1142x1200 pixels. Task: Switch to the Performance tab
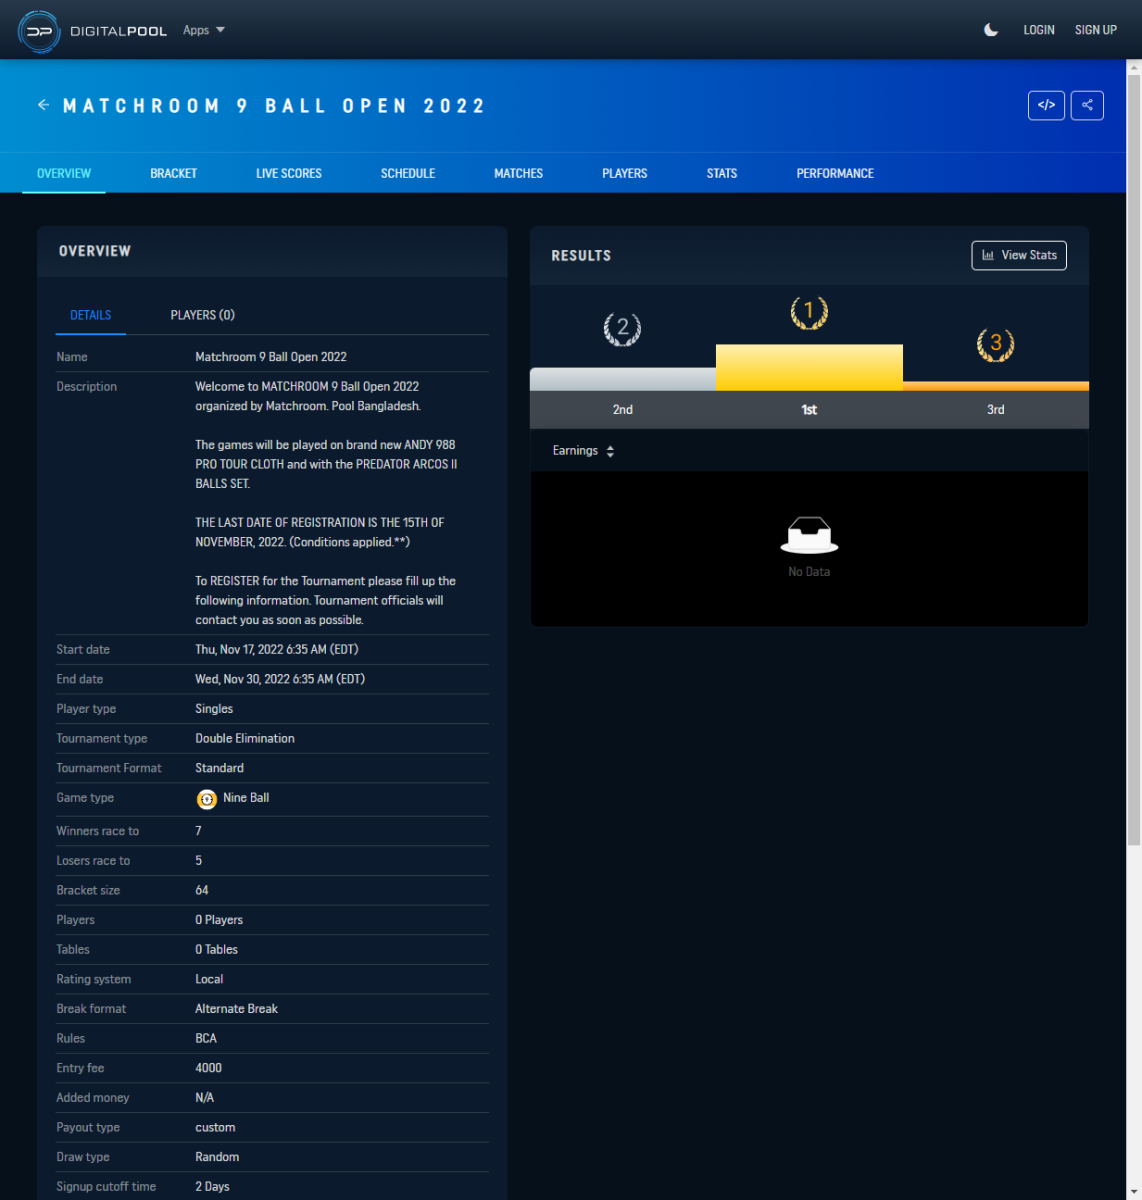(835, 173)
